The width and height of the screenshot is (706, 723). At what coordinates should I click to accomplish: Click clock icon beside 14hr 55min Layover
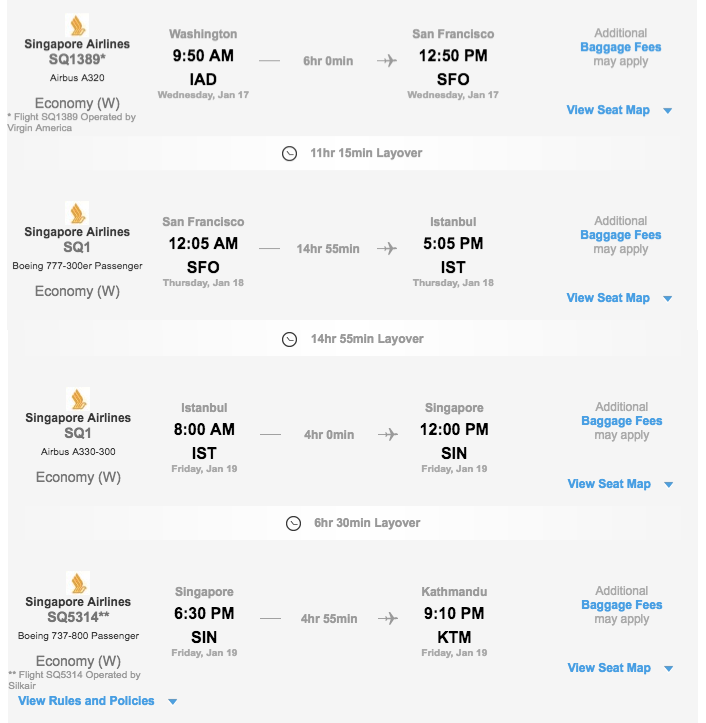point(290,339)
